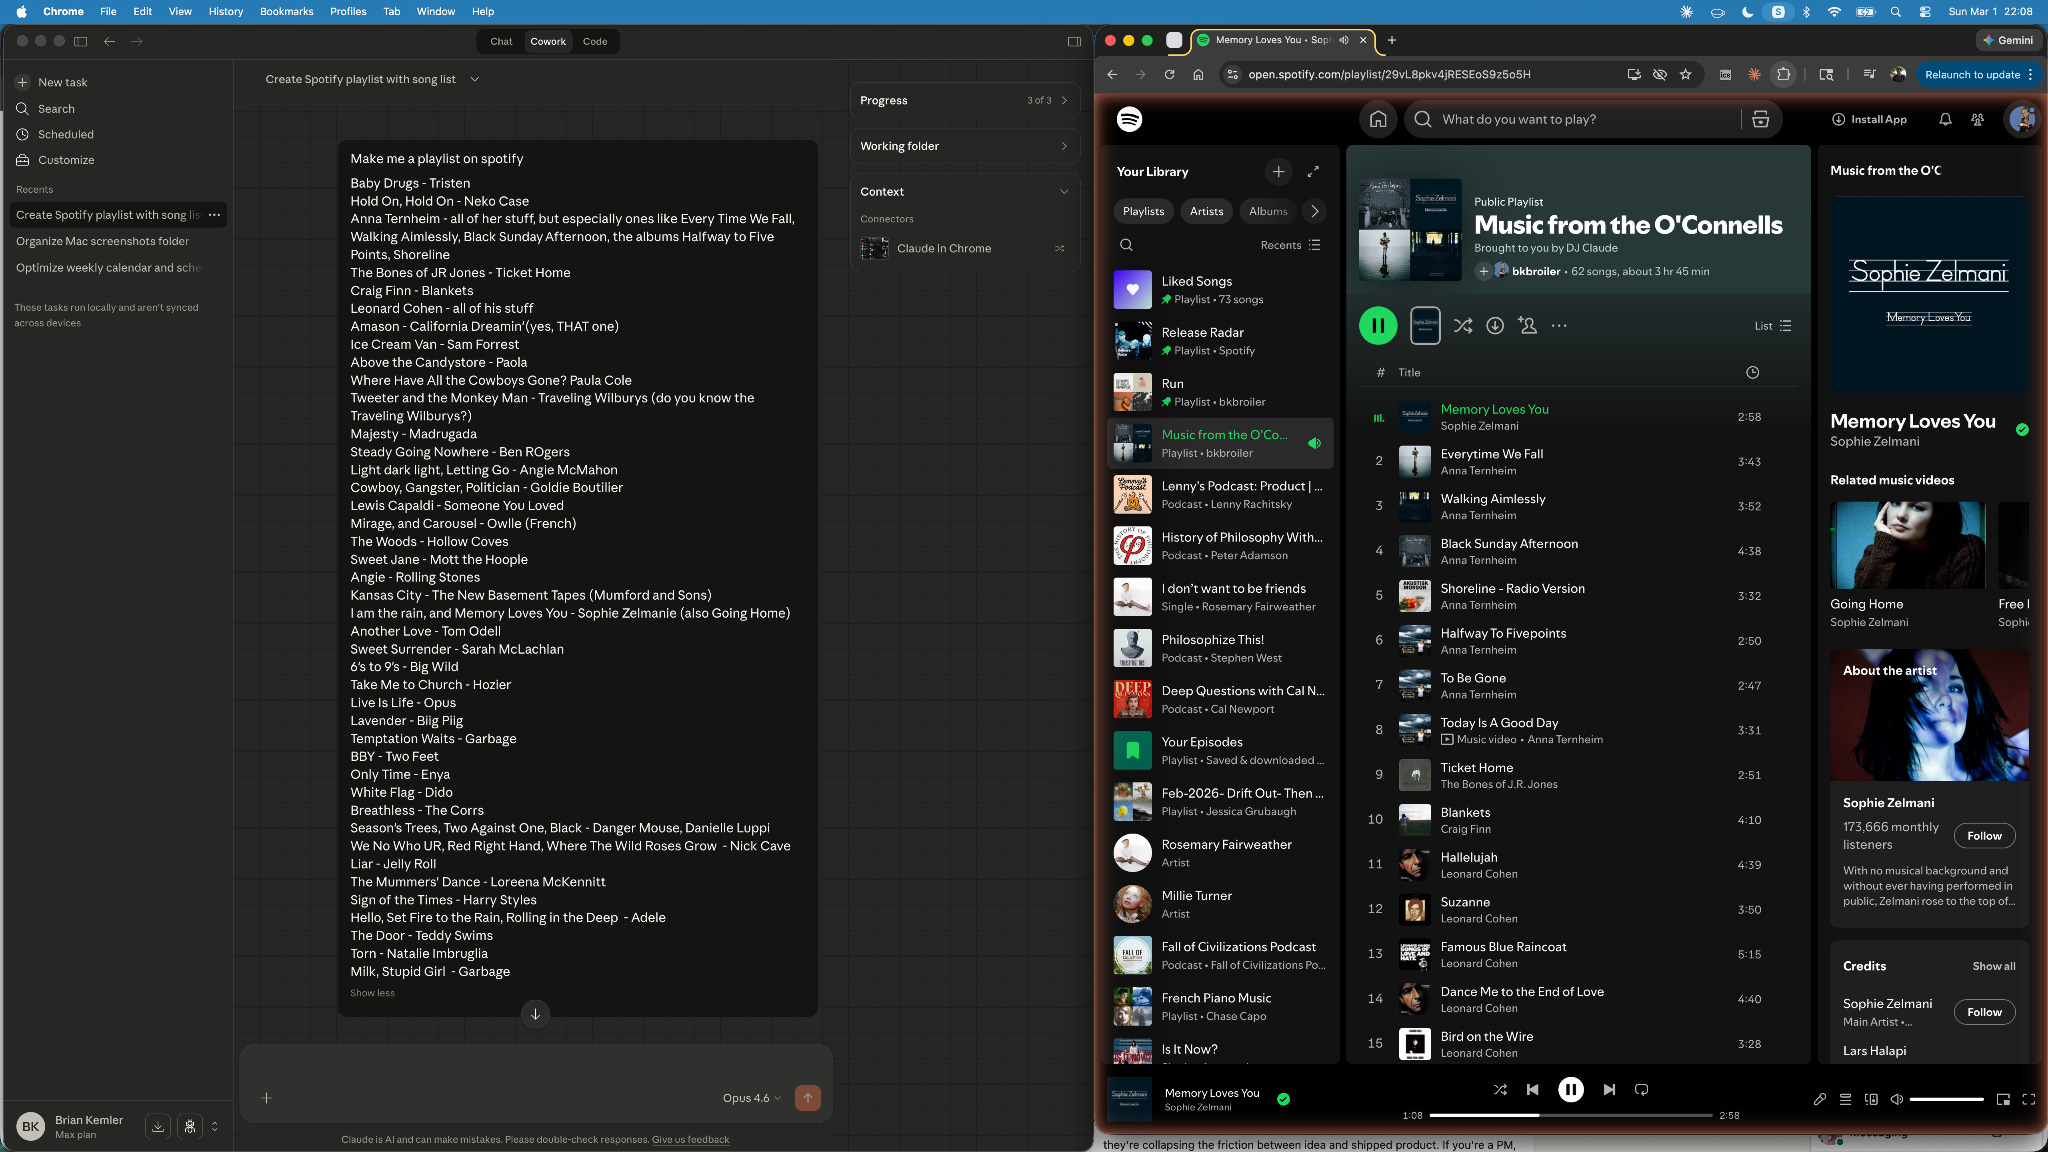The height and width of the screenshot is (1152, 2048).
Task: Download the playlist with the download icon
Action: pos(1495,326)
